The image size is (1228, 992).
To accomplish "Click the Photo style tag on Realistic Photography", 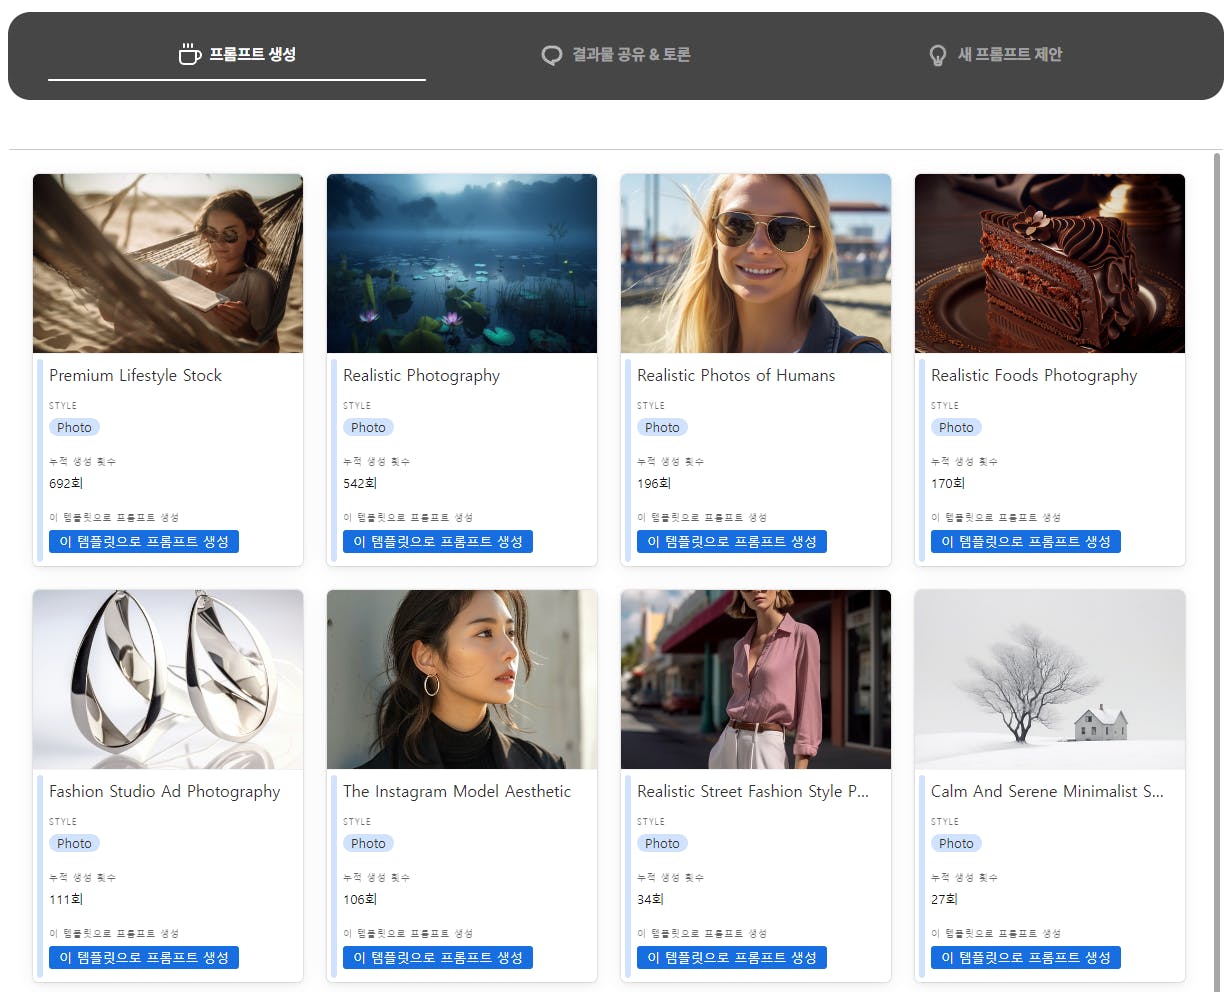I will click(368, 427).
